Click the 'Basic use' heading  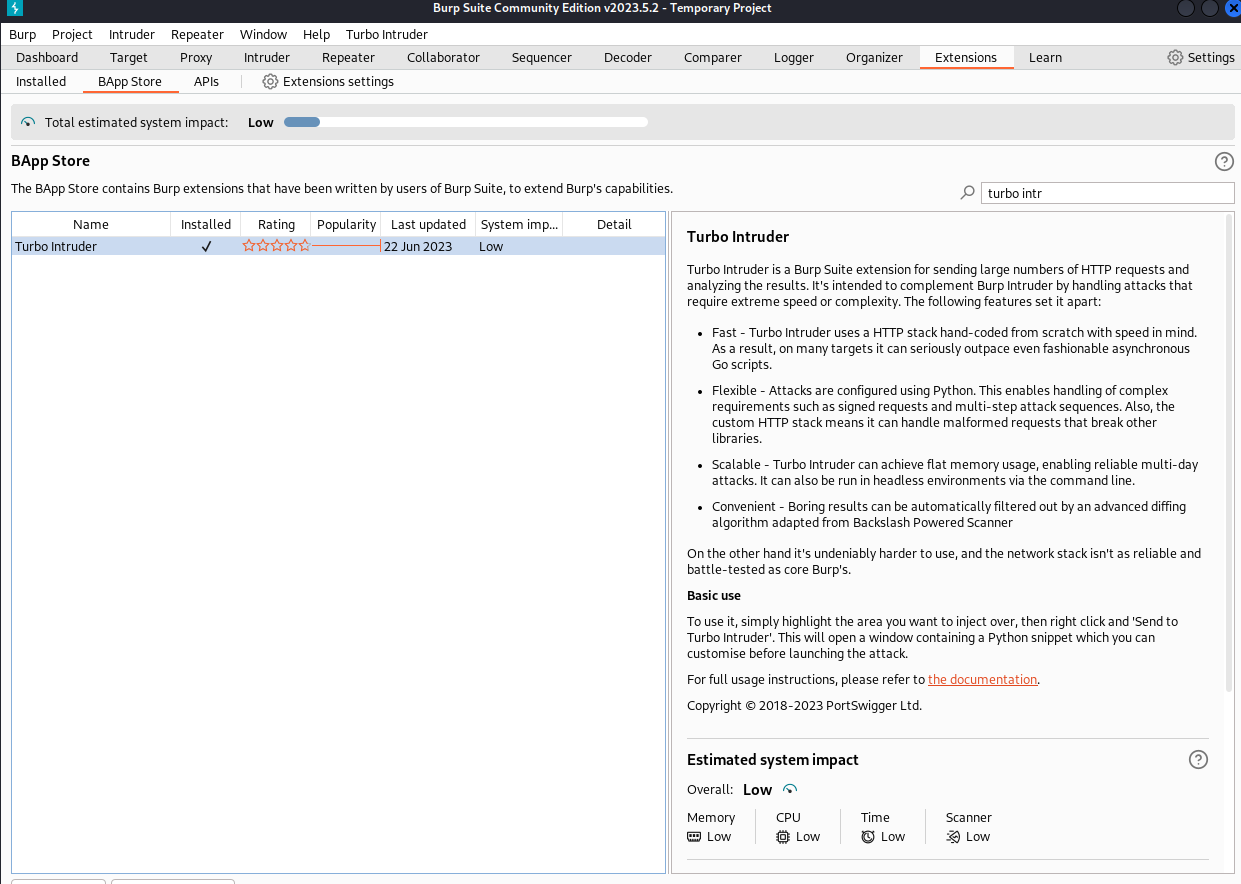(714, 595)
